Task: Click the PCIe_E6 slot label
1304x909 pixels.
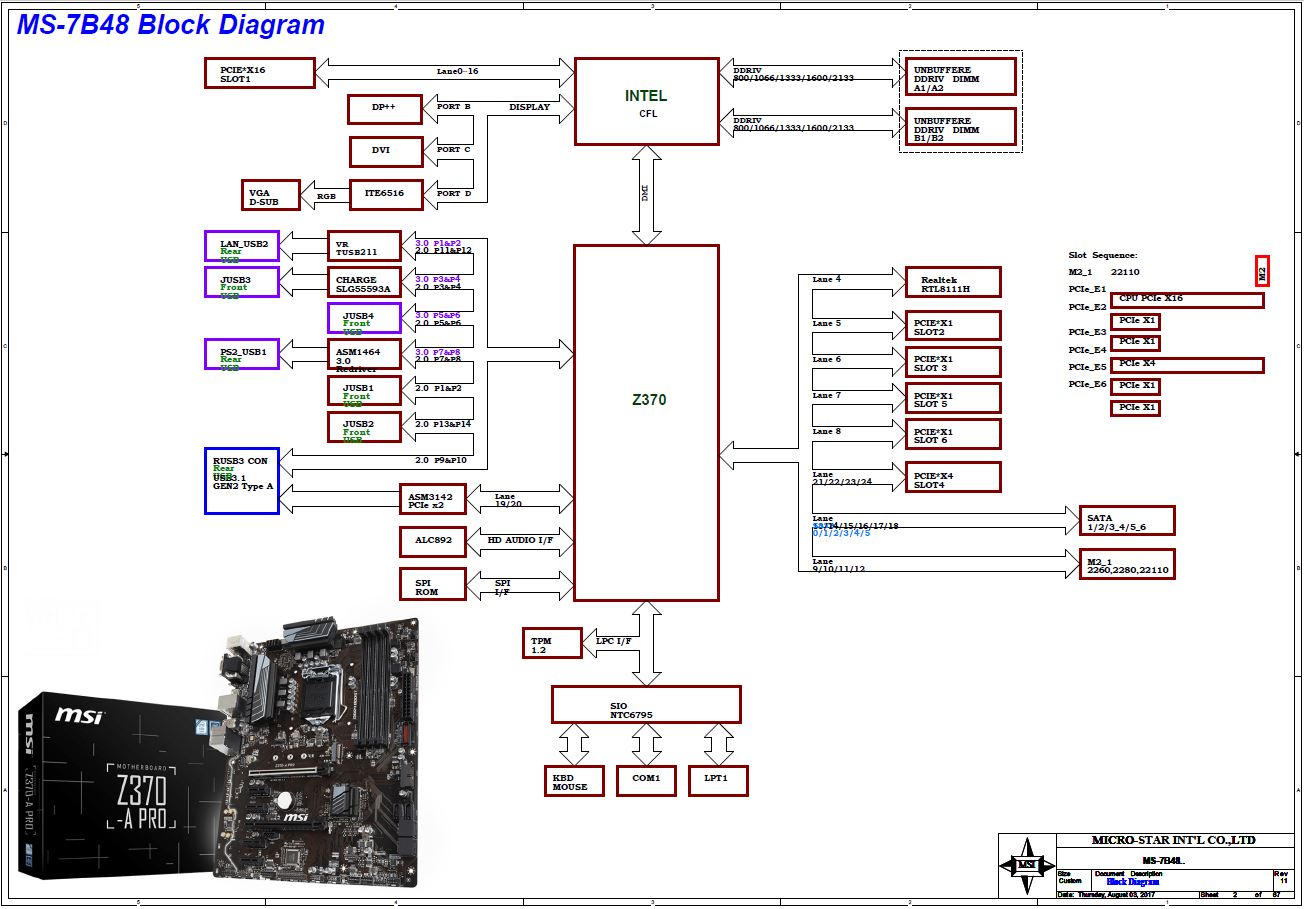Action: click(1087, 384)
